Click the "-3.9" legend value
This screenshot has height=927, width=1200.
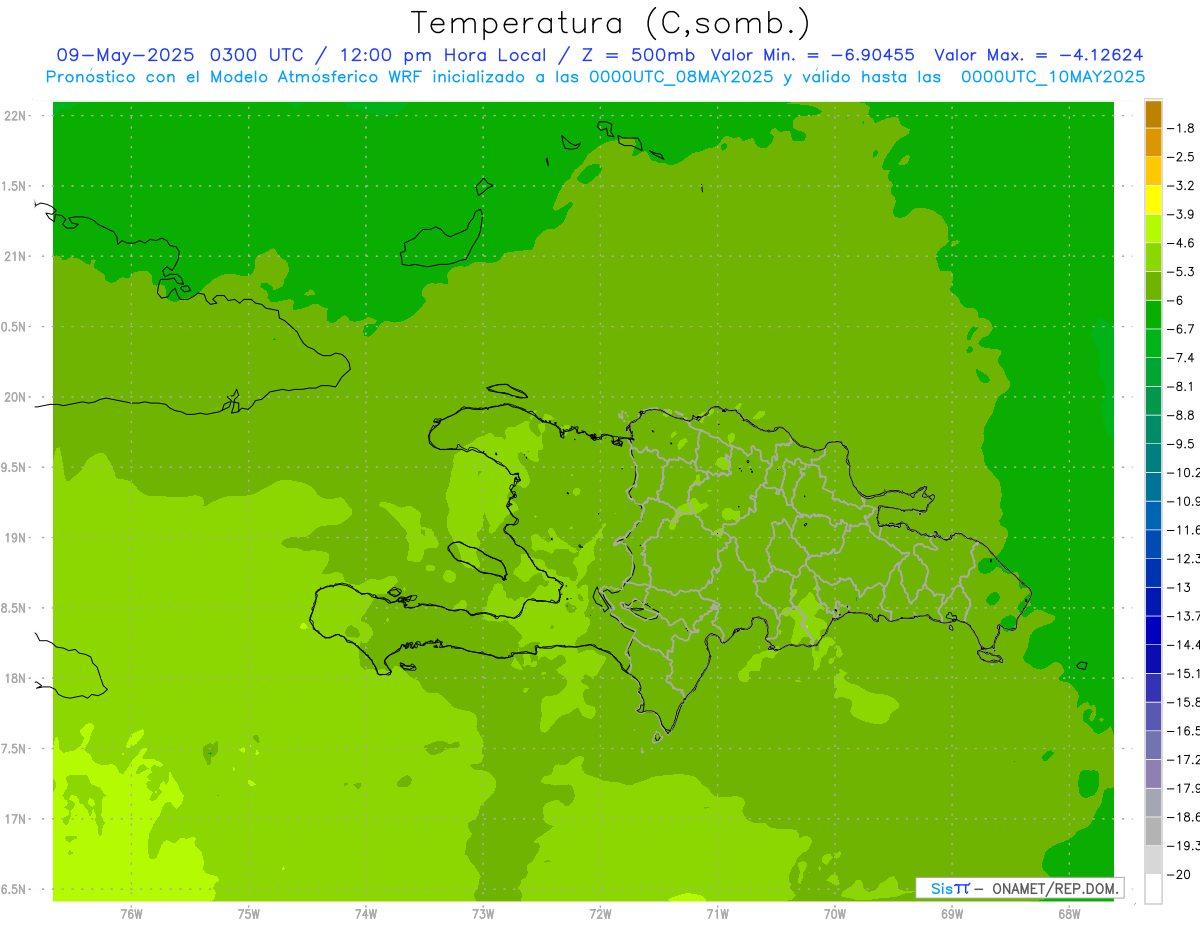coord(1180,214)
